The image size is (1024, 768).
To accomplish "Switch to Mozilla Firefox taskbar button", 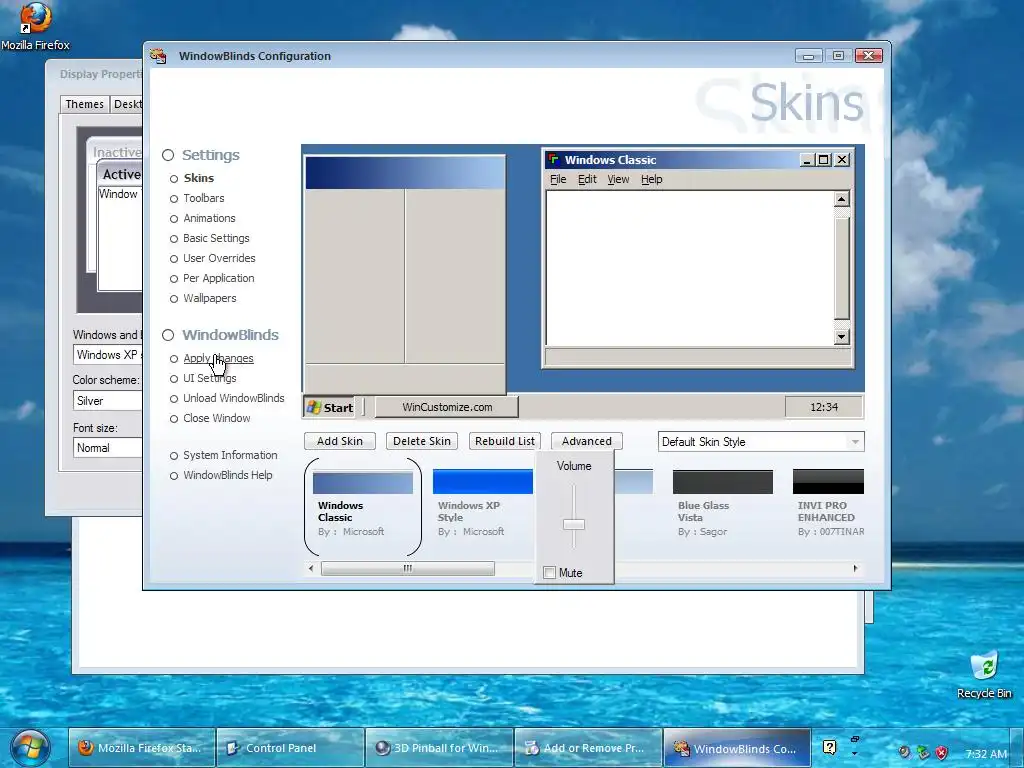I will pyautogui.click(x=142, y=748).
